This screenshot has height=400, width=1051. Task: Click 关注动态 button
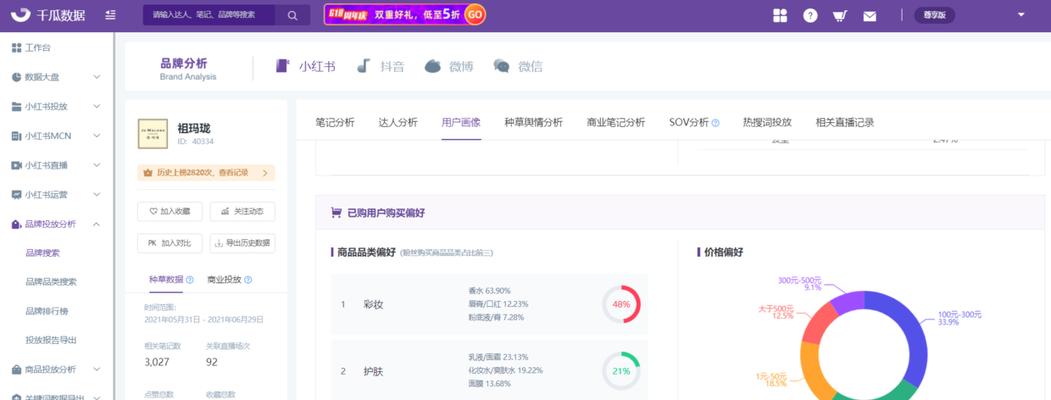click(242, 211)
